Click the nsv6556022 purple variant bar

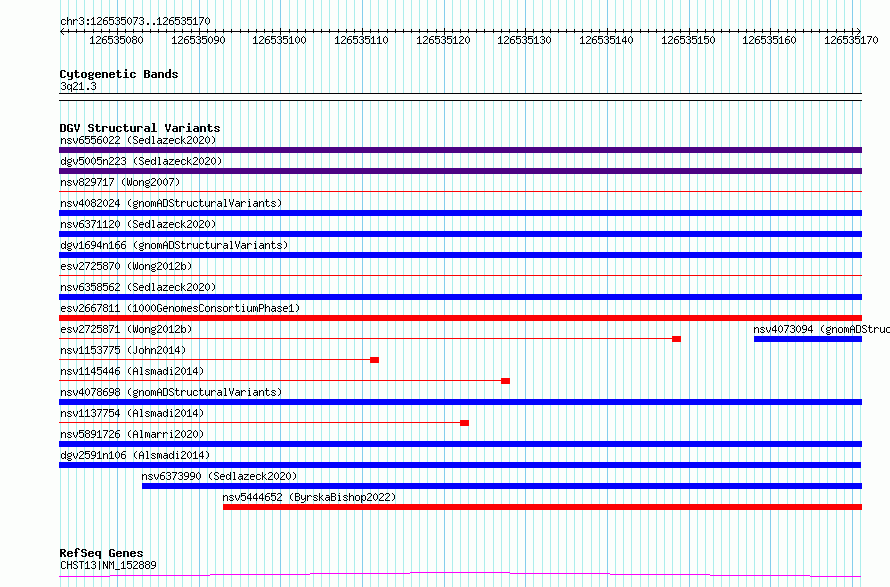[x=460, y=150]
